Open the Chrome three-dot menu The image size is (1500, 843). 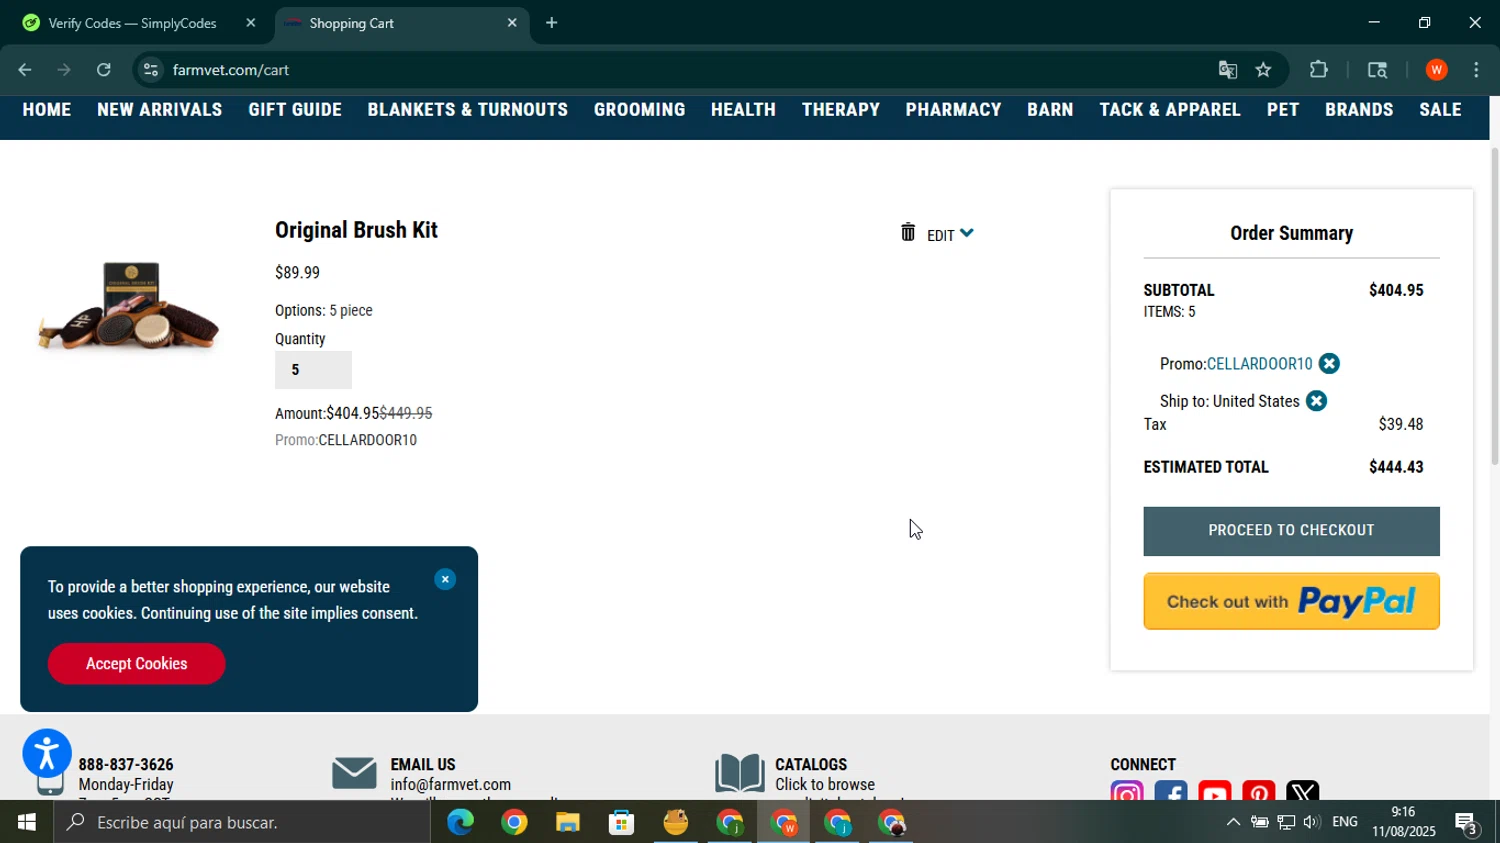pyautogui.click(x=1477, y=70)
